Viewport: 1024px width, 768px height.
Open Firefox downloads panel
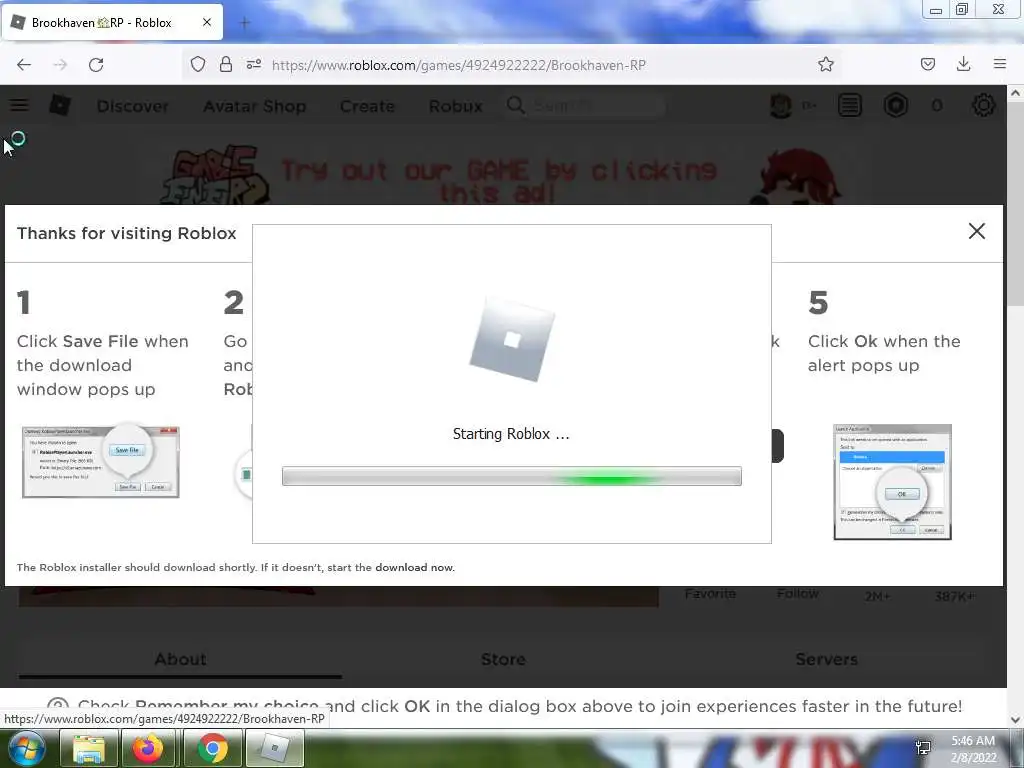963,63
